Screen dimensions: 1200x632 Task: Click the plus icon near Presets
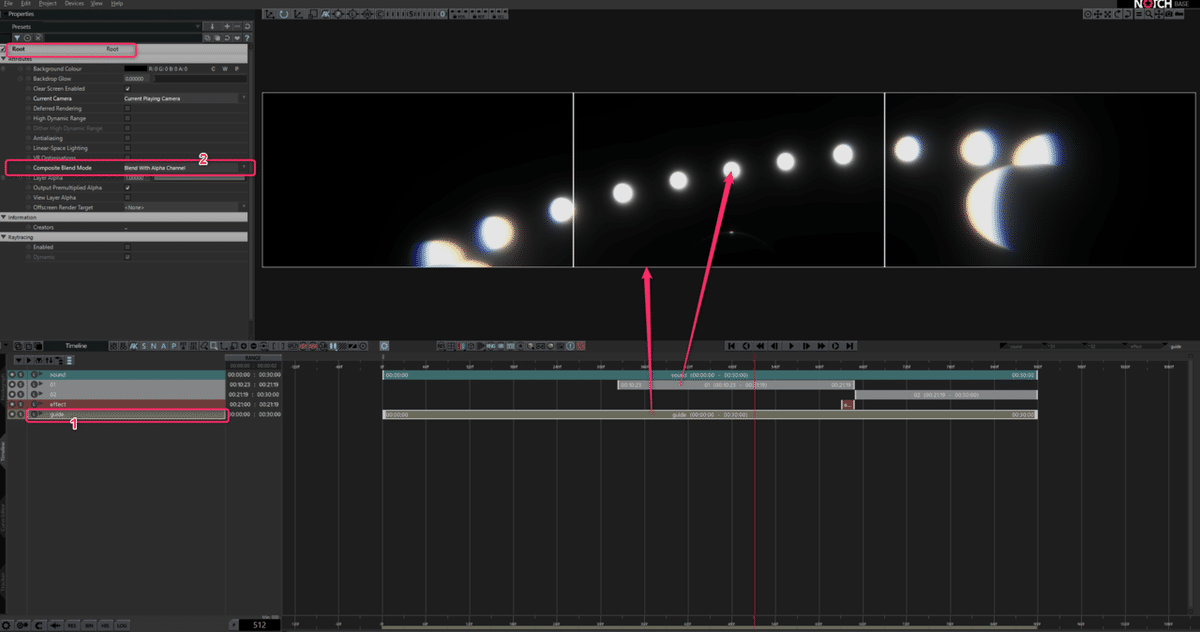[x=227, y=26]
